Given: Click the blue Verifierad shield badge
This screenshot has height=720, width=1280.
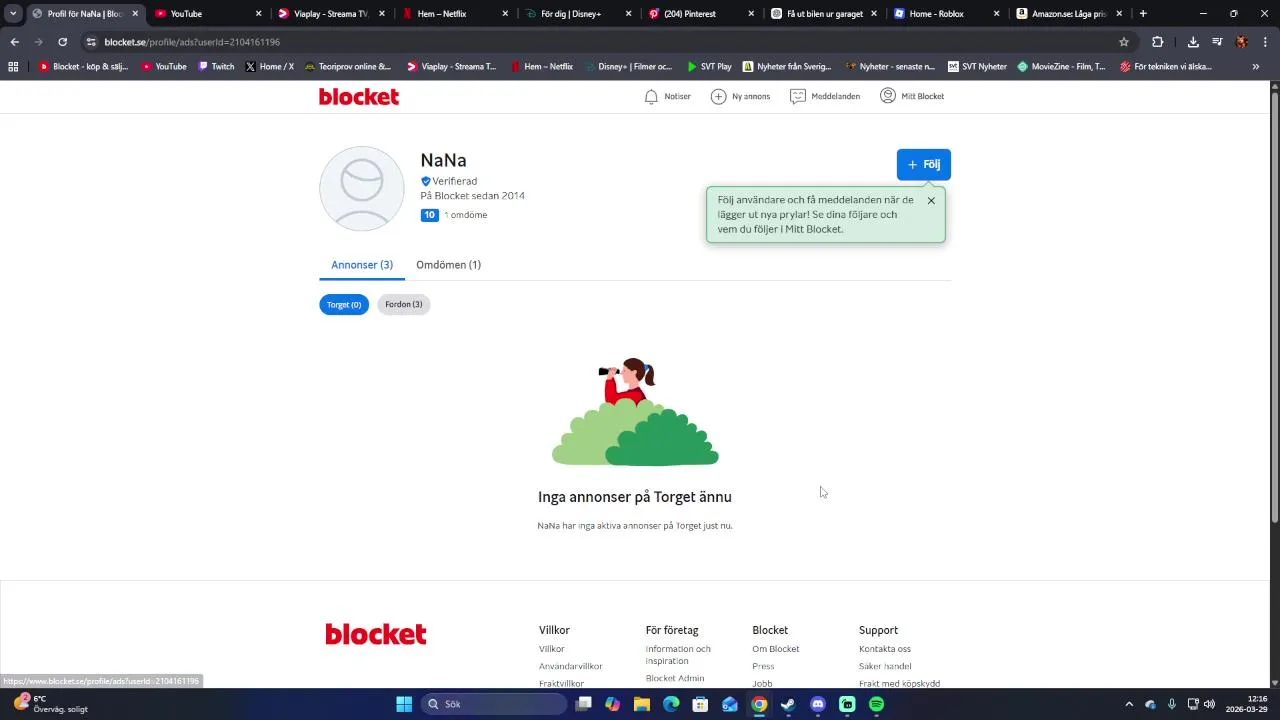Looking at the screenshot, I should 426,181.
